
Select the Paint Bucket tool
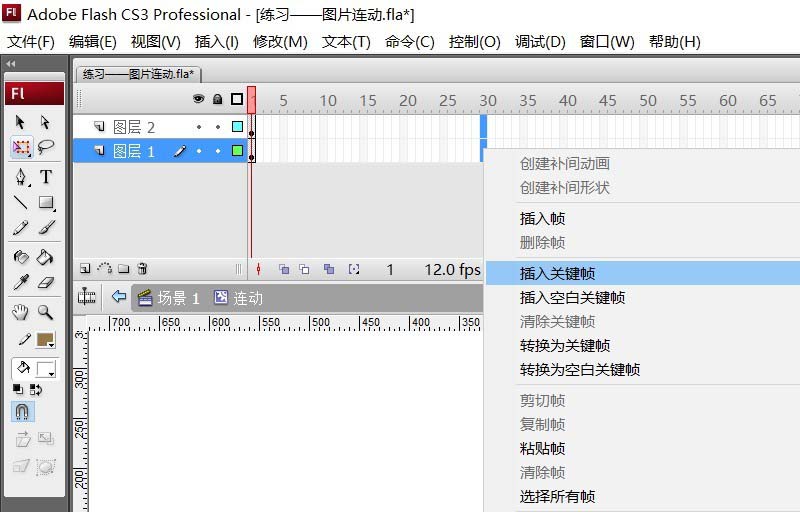tap(45, 257)
